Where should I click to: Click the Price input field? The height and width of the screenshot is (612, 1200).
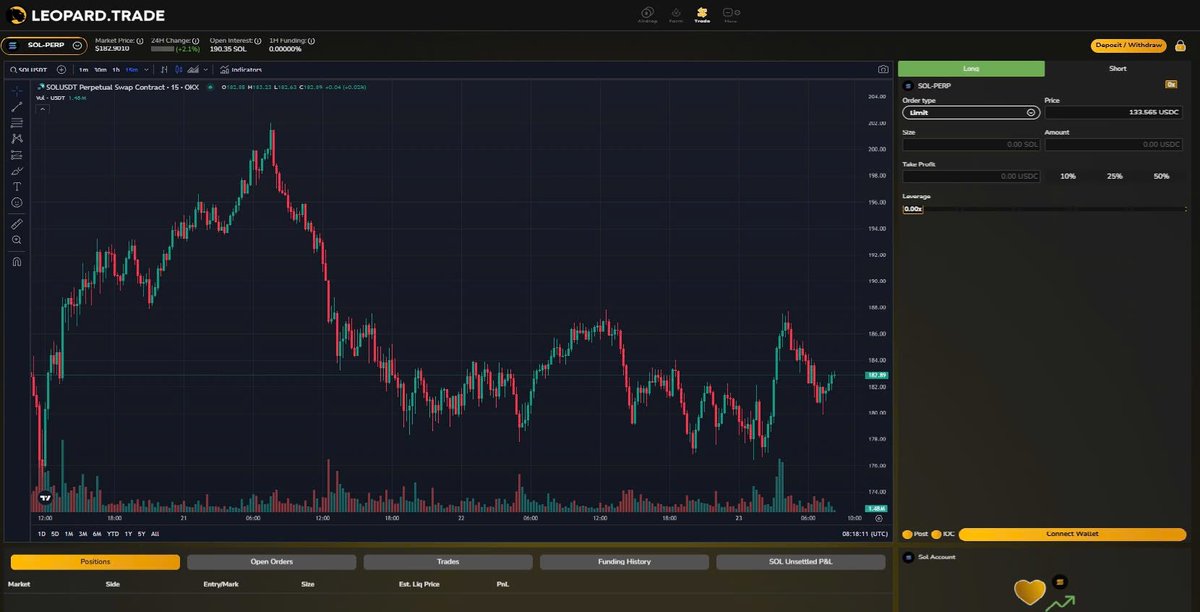tap(1115, 113)
